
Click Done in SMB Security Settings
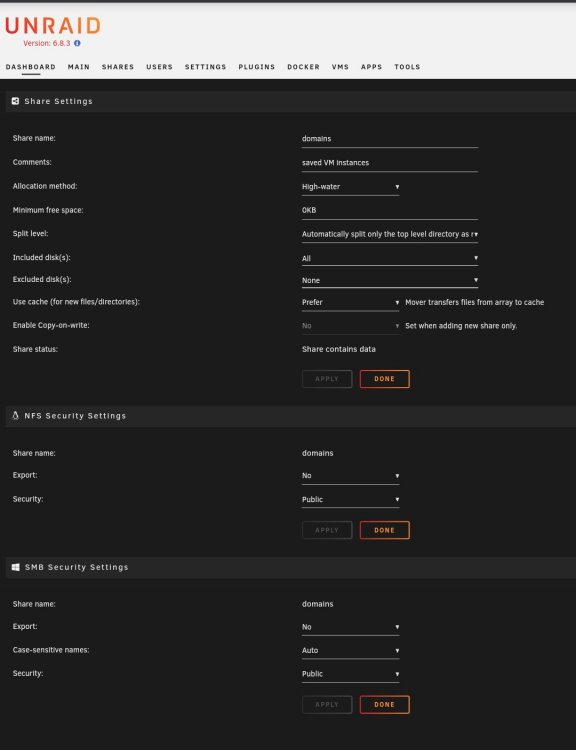pyautogui.click(x=385, y=705)
